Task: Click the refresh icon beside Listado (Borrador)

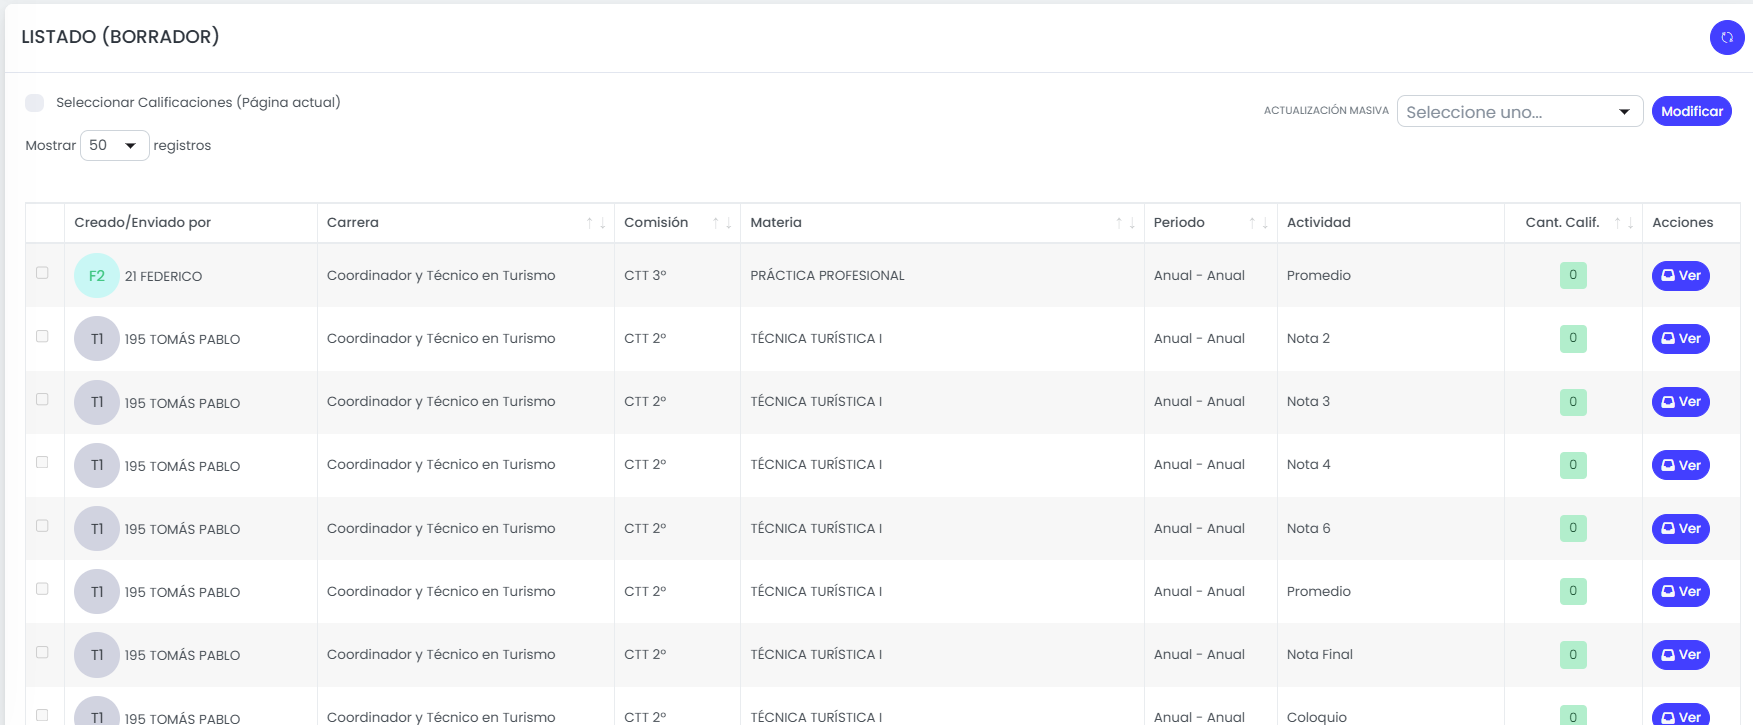Action: [1727, 37]
